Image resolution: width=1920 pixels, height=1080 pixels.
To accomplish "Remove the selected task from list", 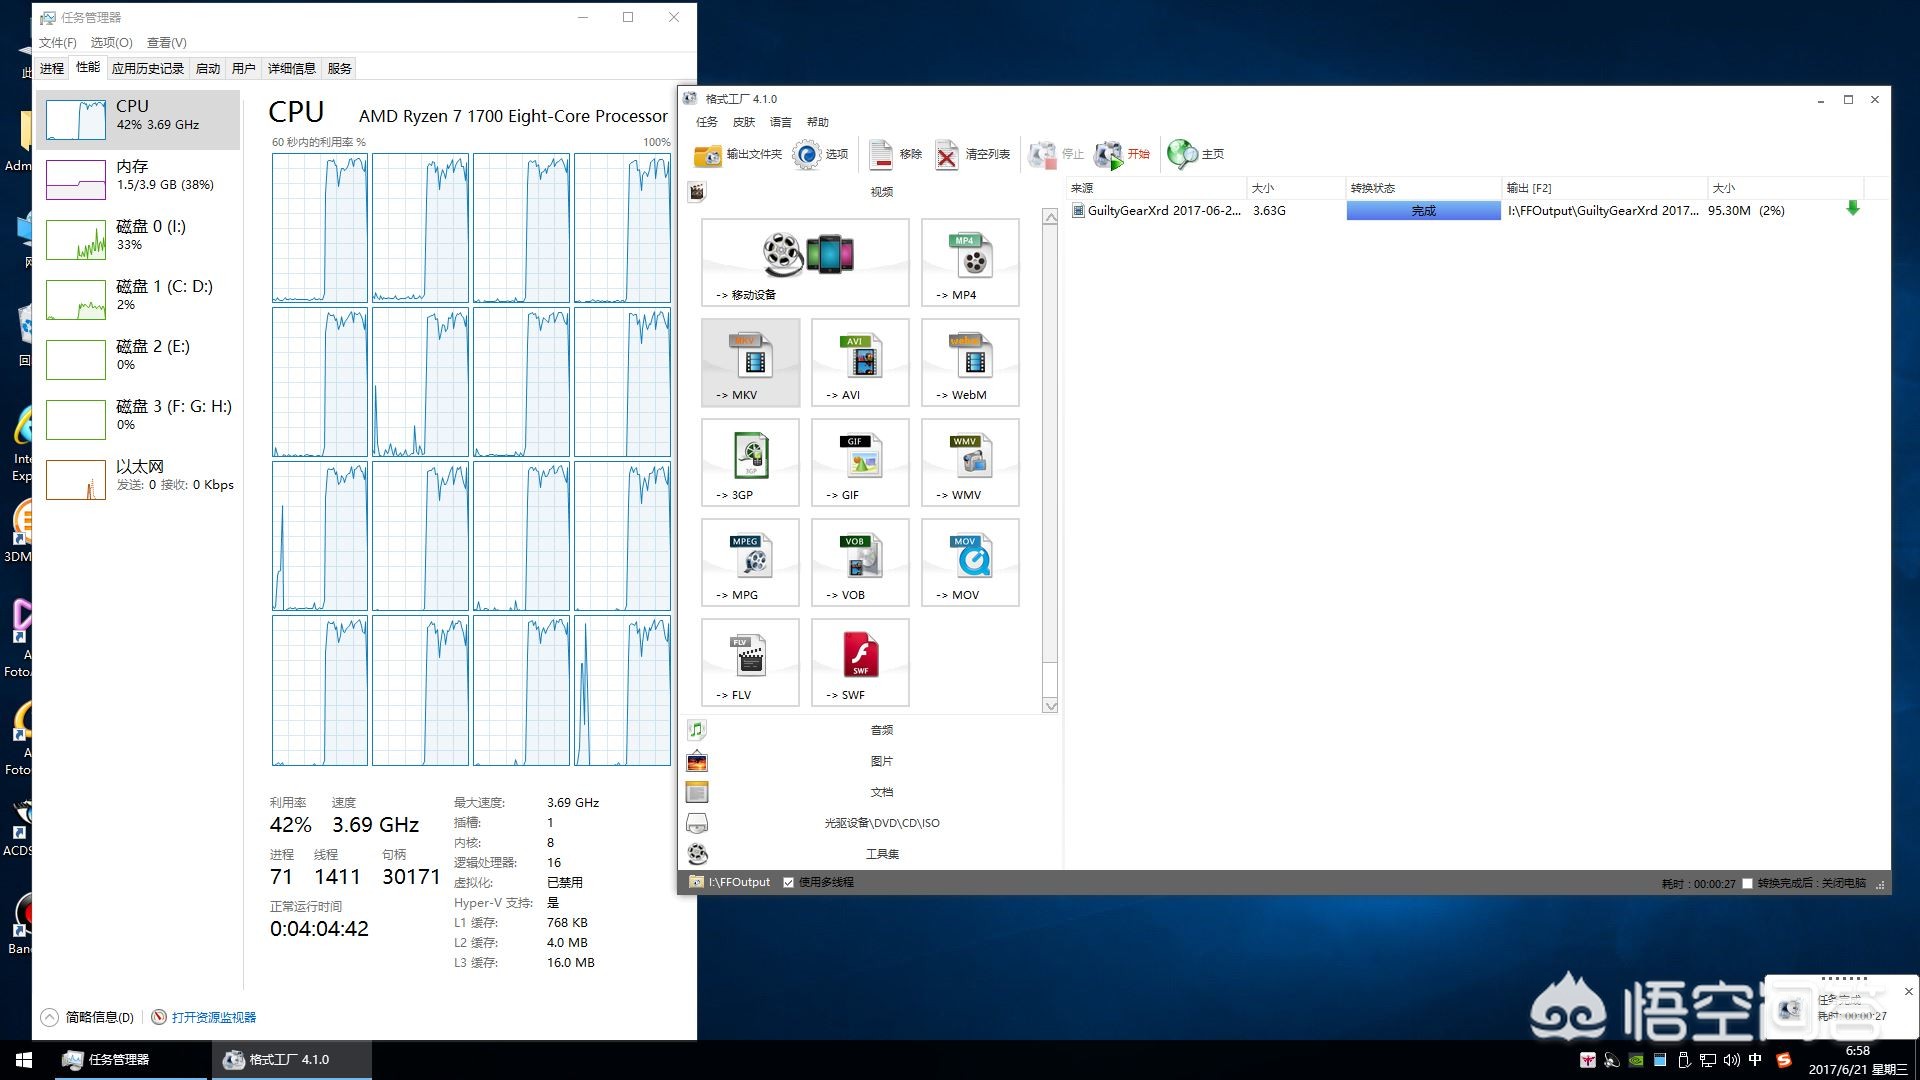I will click(x=896, y=154).
